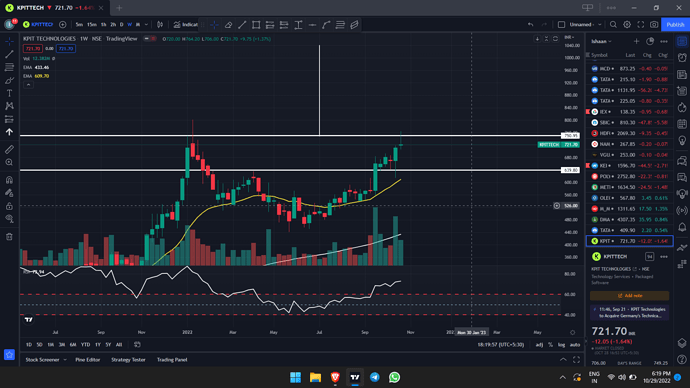Add a symbol to the watchlist

click(x=636, y=41)
